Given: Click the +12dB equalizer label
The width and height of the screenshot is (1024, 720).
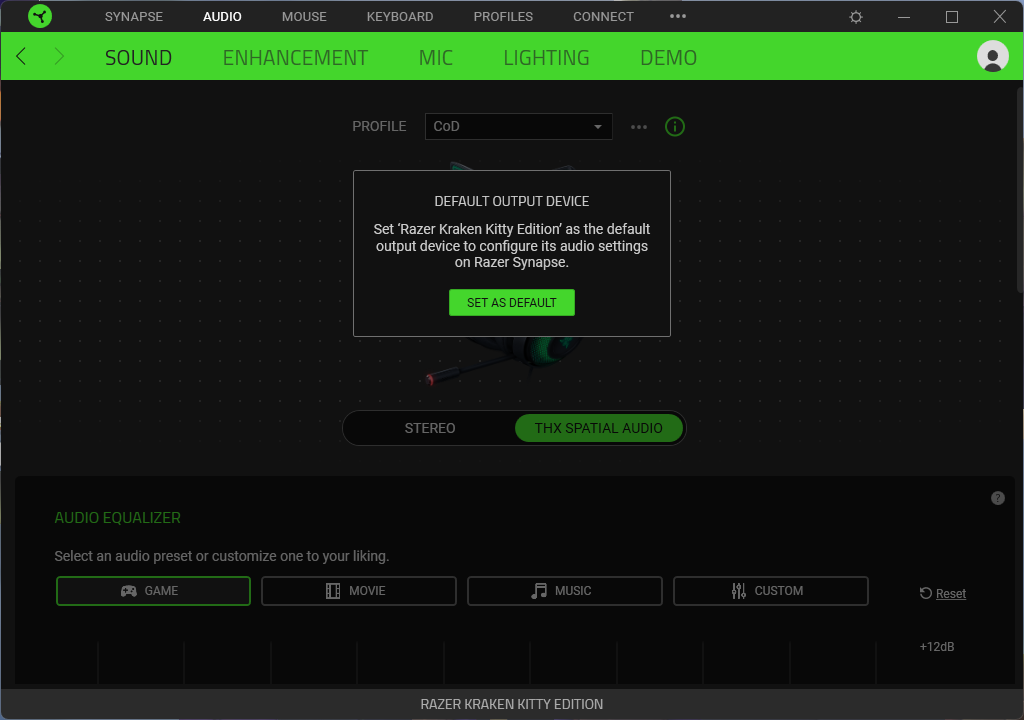Looking at the screenshot, I should (936, 646).
